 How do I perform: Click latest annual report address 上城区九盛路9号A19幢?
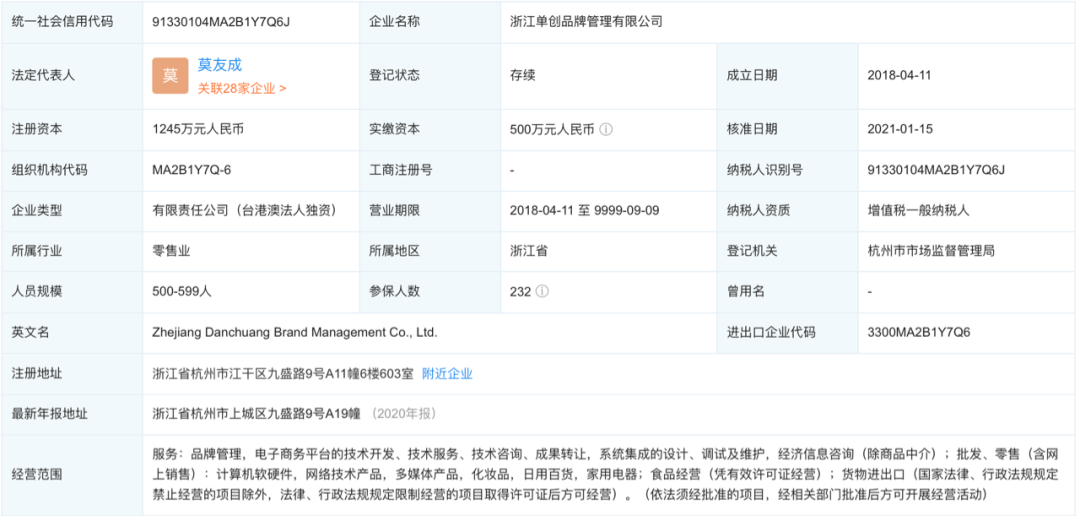coord(256,414)
